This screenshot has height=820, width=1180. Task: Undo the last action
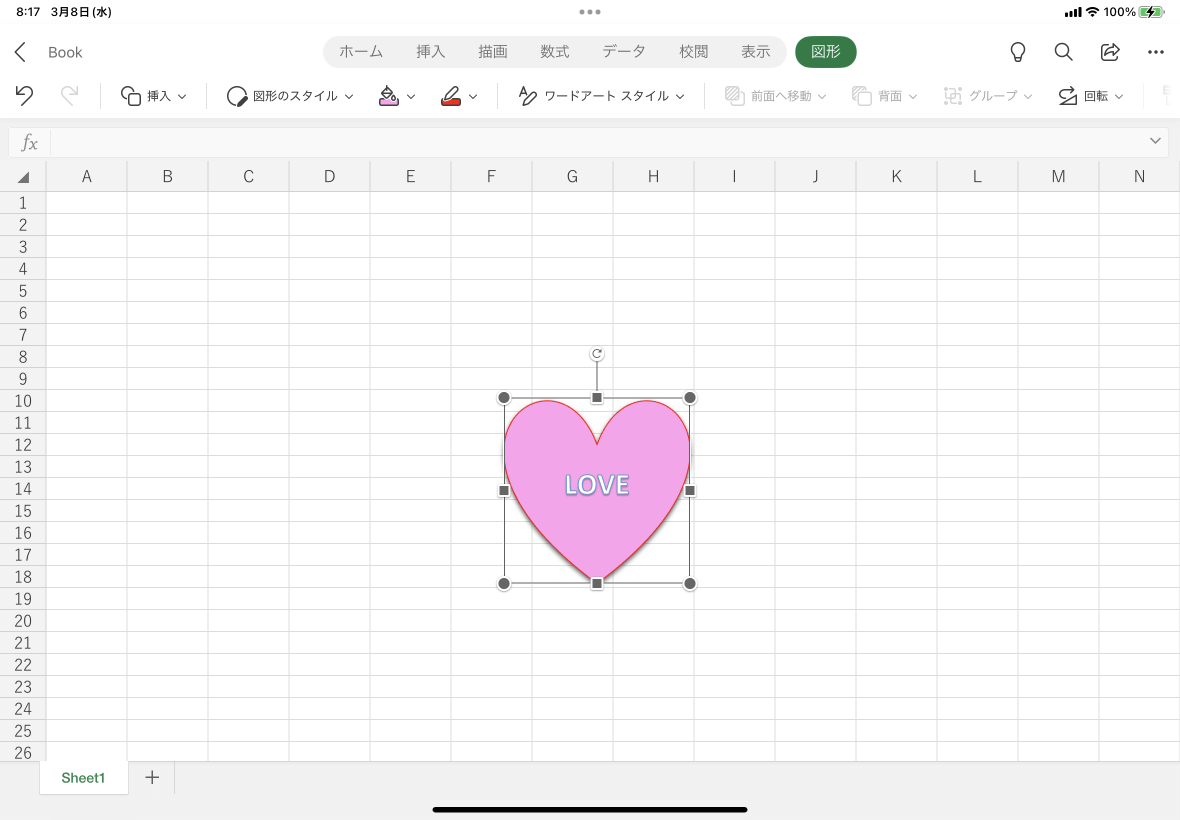pyautogui.click(x=24, y=96)
